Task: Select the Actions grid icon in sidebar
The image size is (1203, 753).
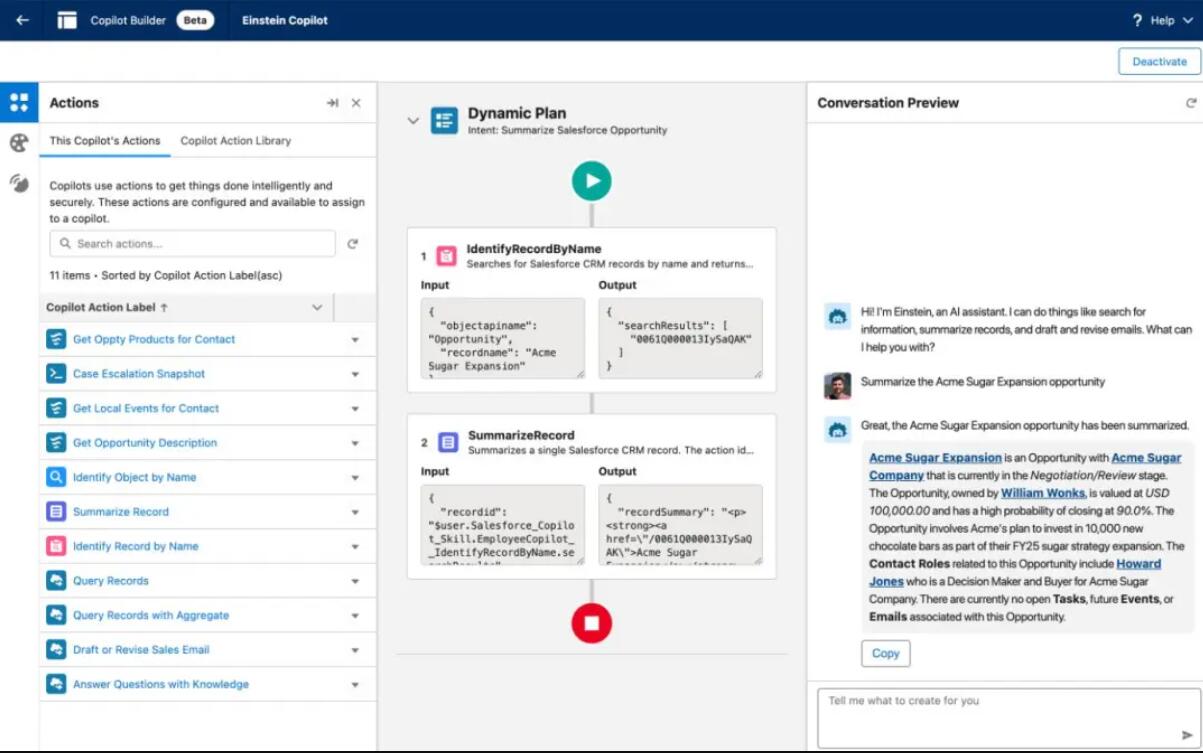Action: [19, 102]
